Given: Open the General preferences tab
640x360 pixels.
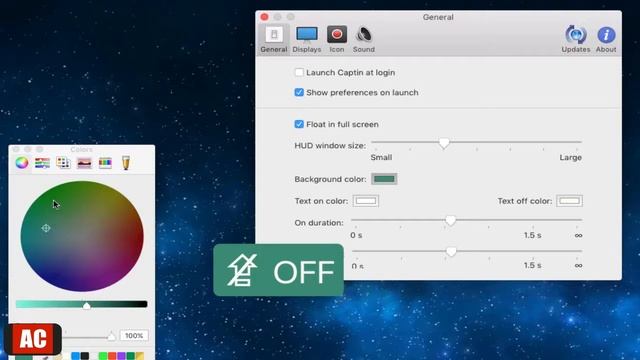Looking at the screenshot, I should (x=274, y=40).
